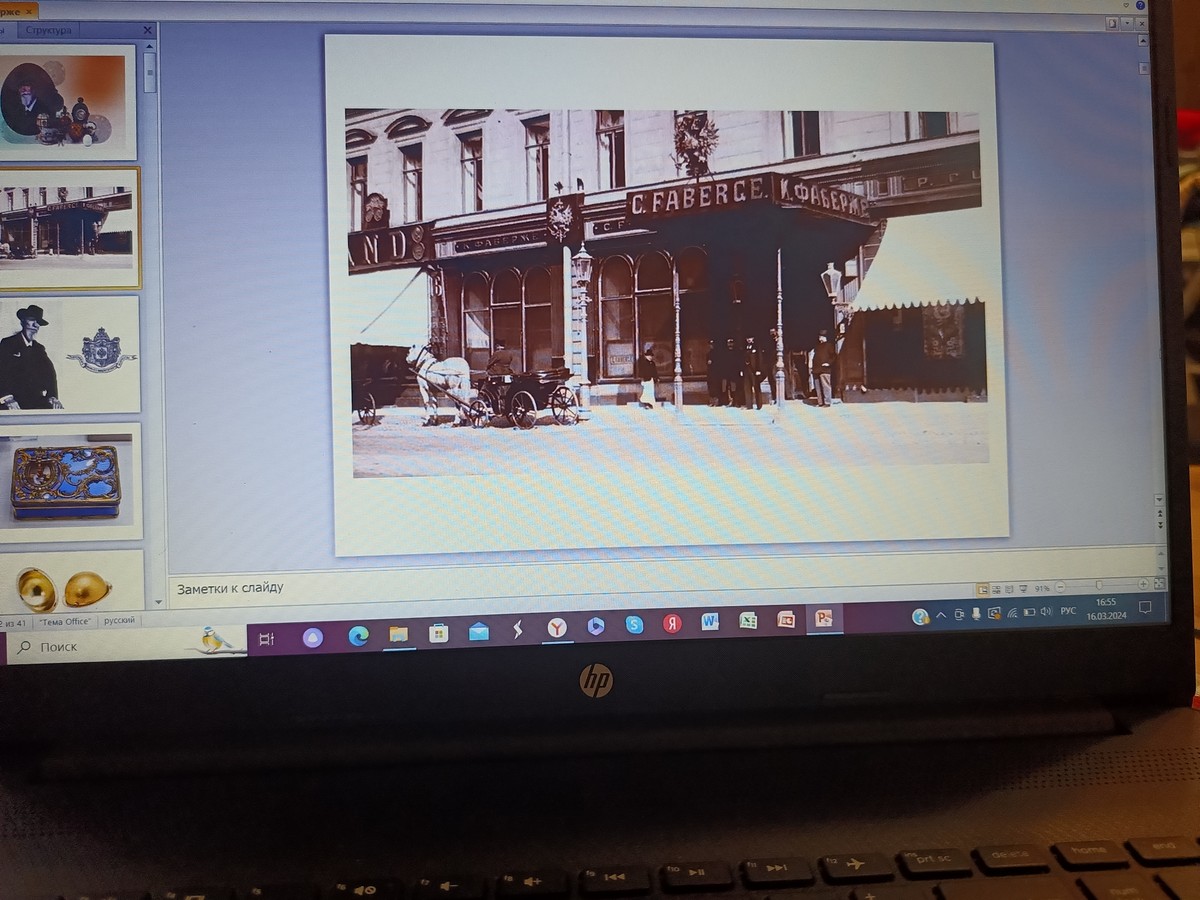
Task: Zoom out with minus button
Action: tap(1060, 587)
